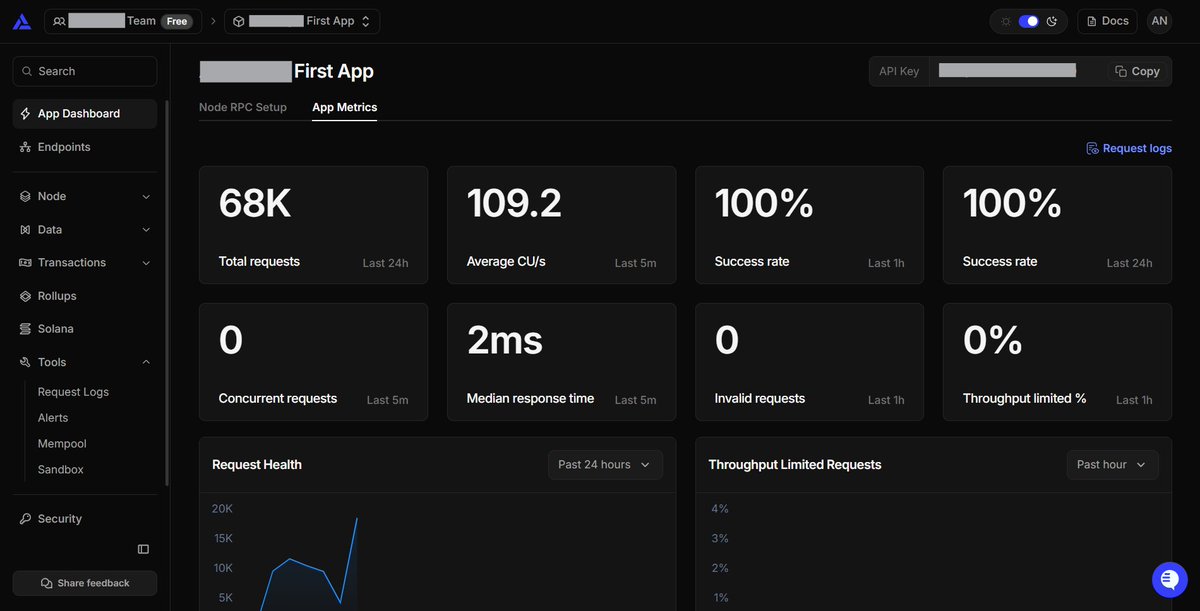Click the Transactions icon in sidebar
The image size is (1200, 611).
click(25, 263)
